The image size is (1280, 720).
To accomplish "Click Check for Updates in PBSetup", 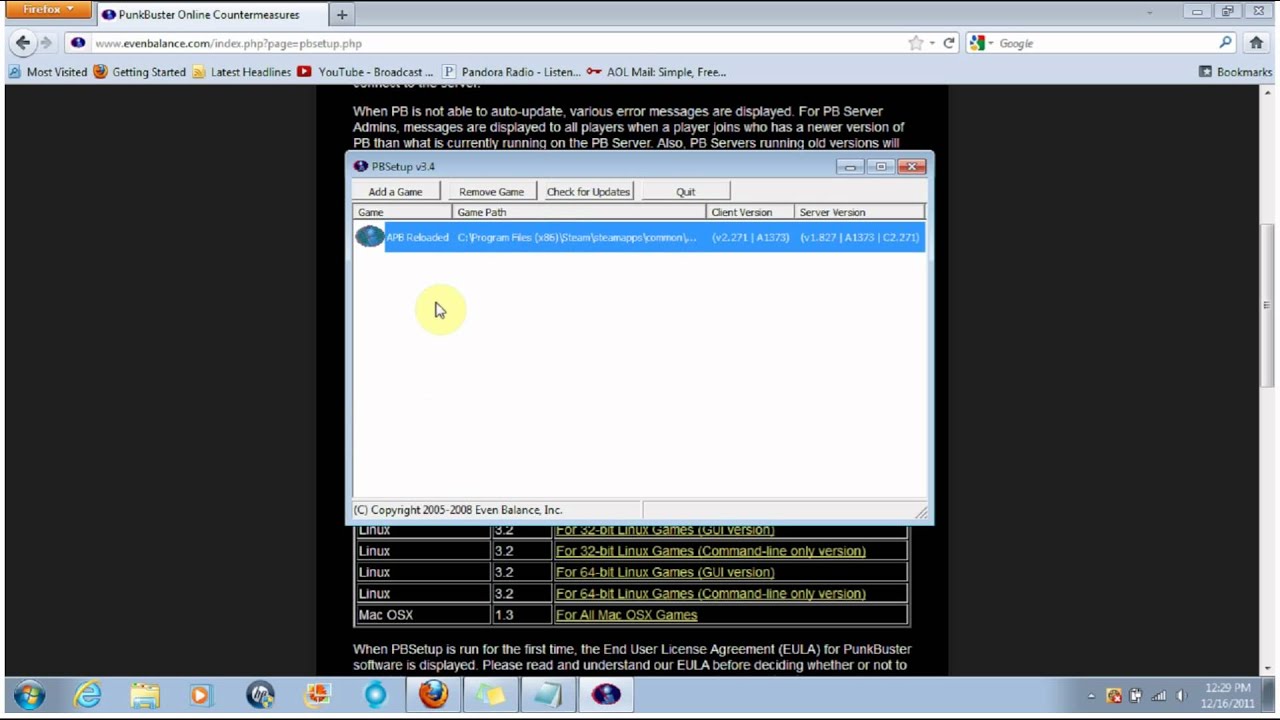I will [x=588, y=191].
